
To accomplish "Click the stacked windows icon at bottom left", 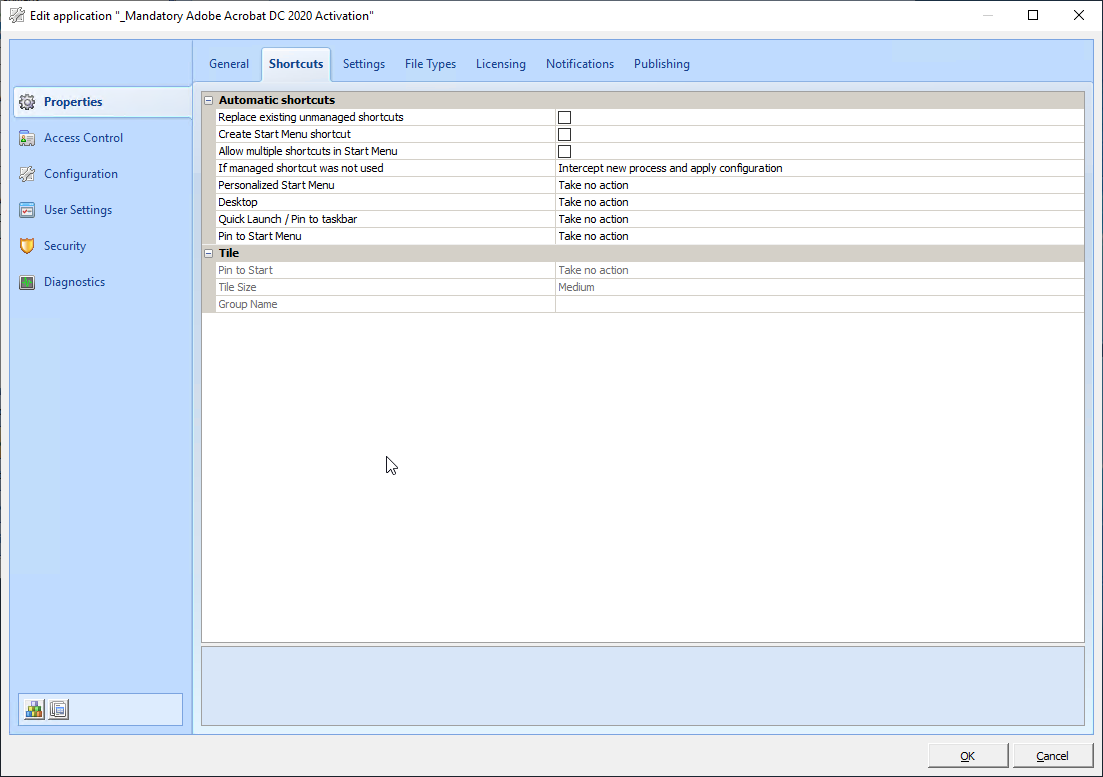I will (x=59, y=709).
